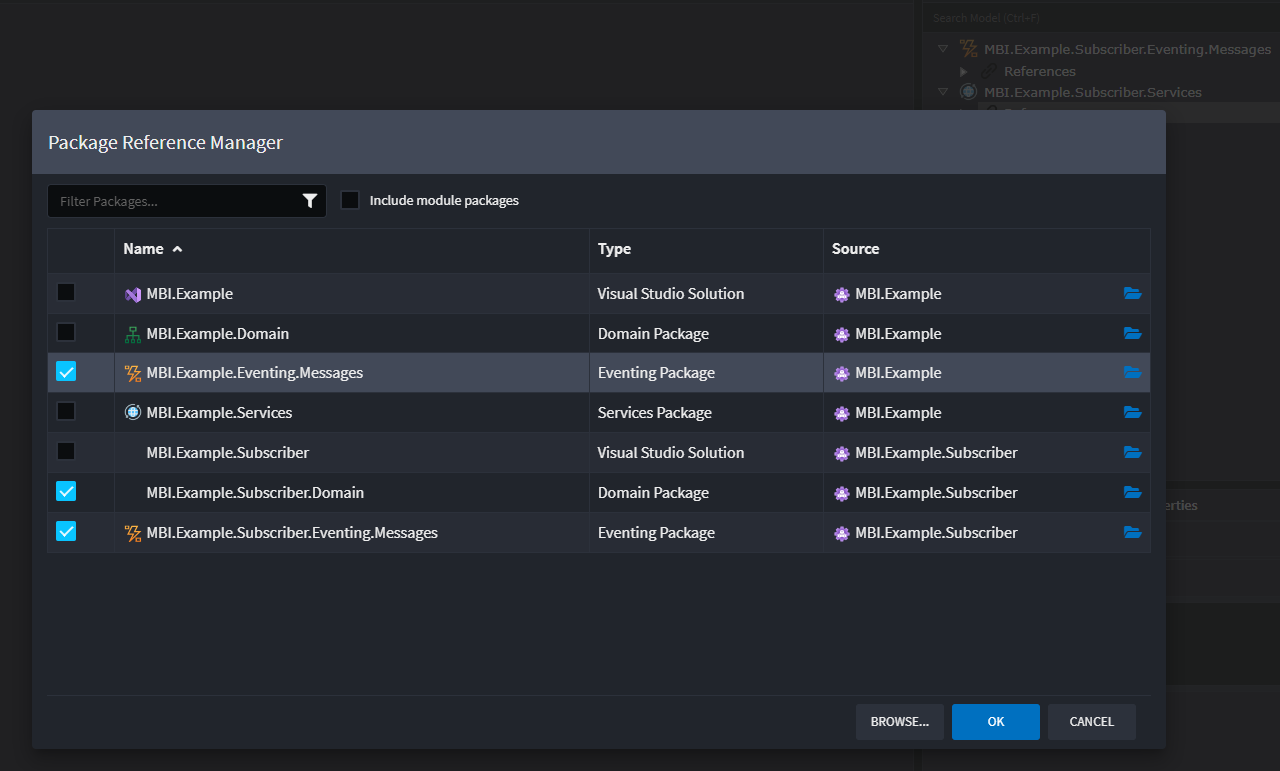The width and height of the screenshot is (1280, 771).
Task: Open folder icon for MBI.Example.Eventing.Messages row
Action: 1132,372
